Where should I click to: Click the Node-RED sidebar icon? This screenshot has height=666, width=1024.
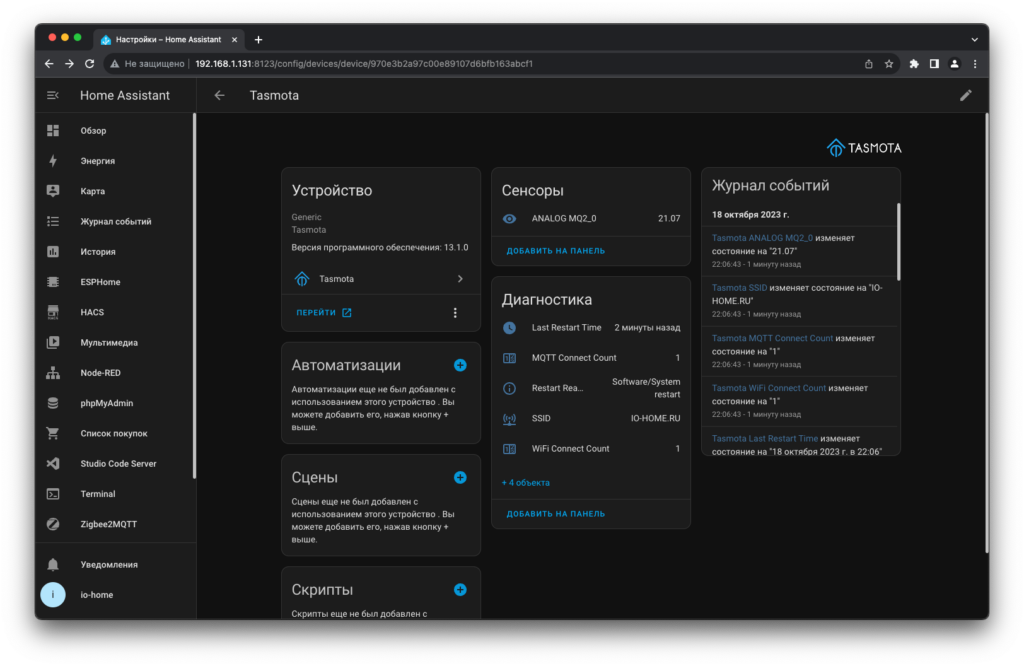point(53,373)
